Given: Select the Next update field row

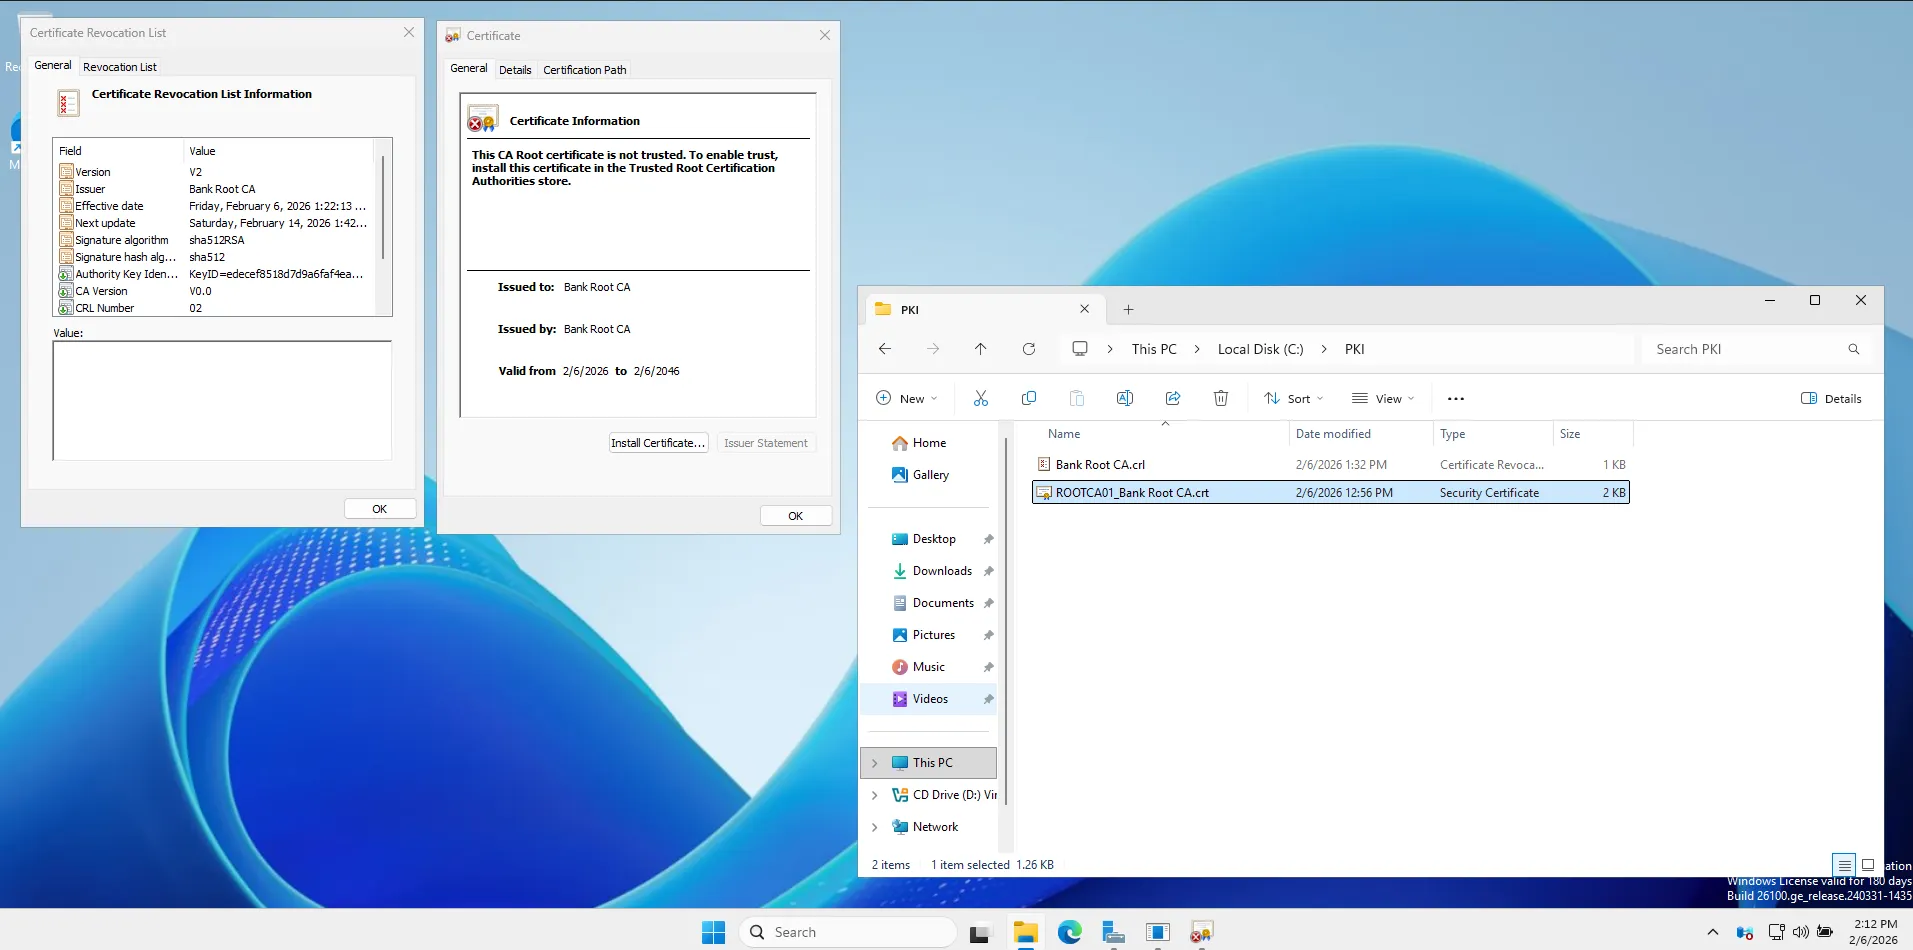Looking at the screenshot, I should tap(215, 223).
